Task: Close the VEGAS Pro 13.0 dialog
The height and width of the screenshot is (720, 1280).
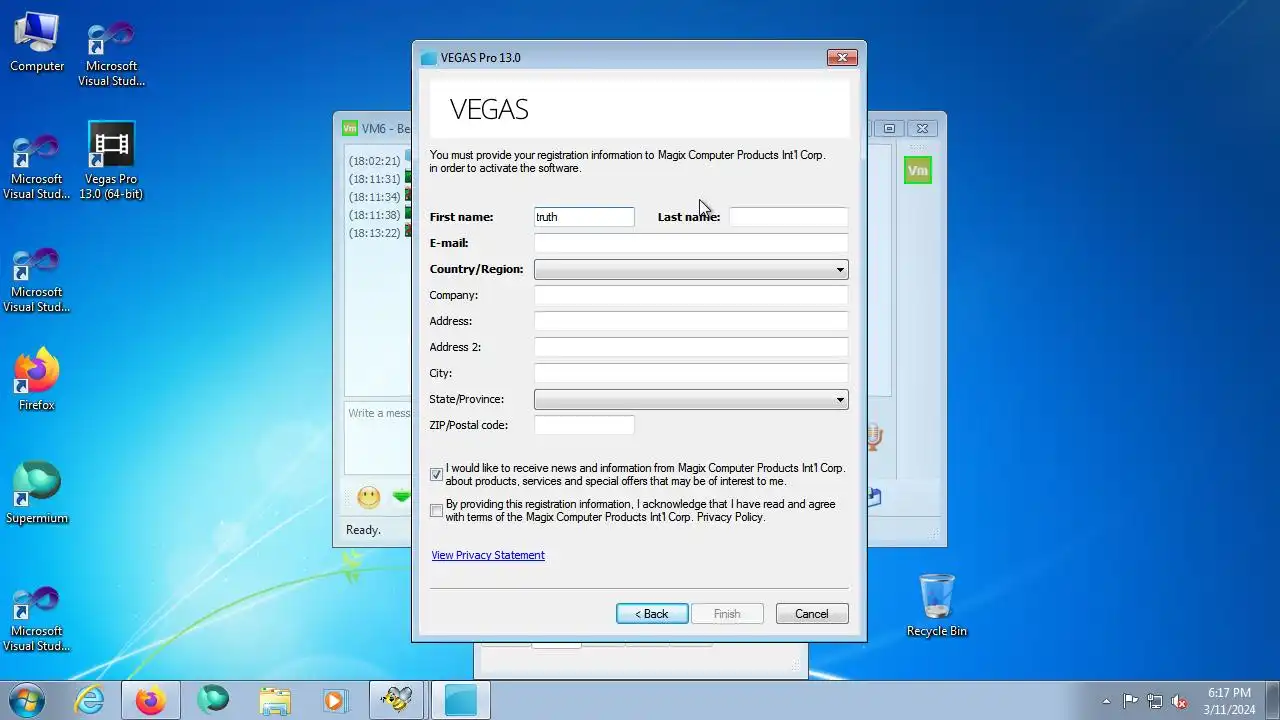Action: (x=842, y=58)
